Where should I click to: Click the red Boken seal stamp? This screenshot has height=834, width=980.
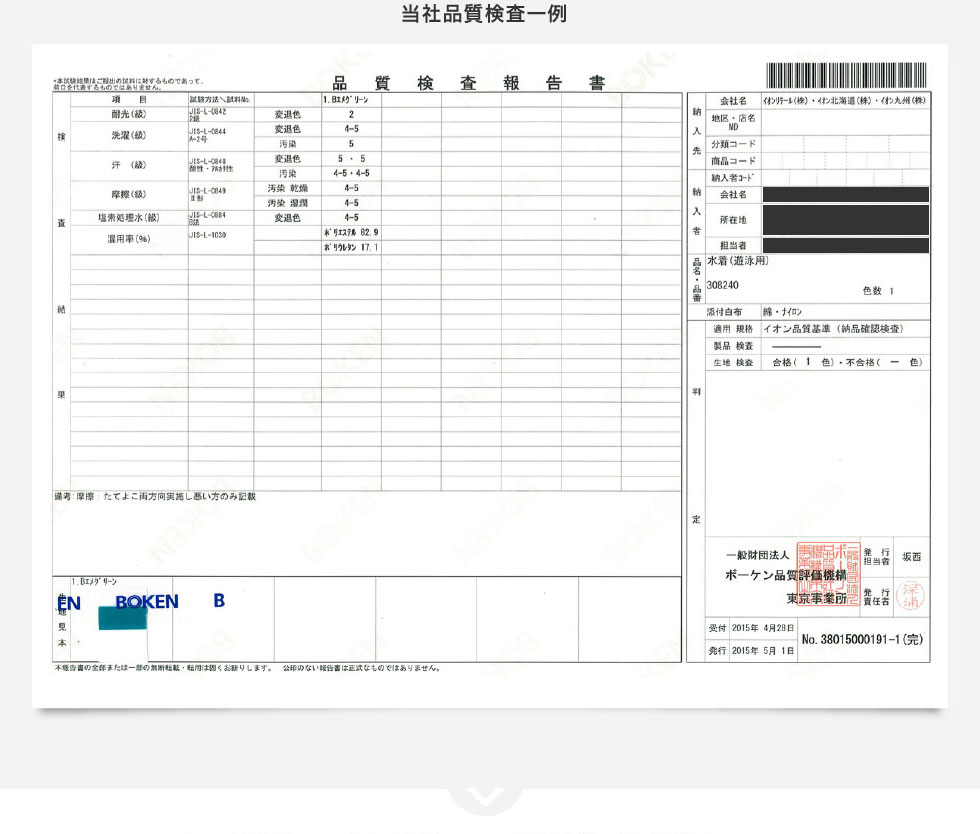pyautogui.click(x=829, y=575)
